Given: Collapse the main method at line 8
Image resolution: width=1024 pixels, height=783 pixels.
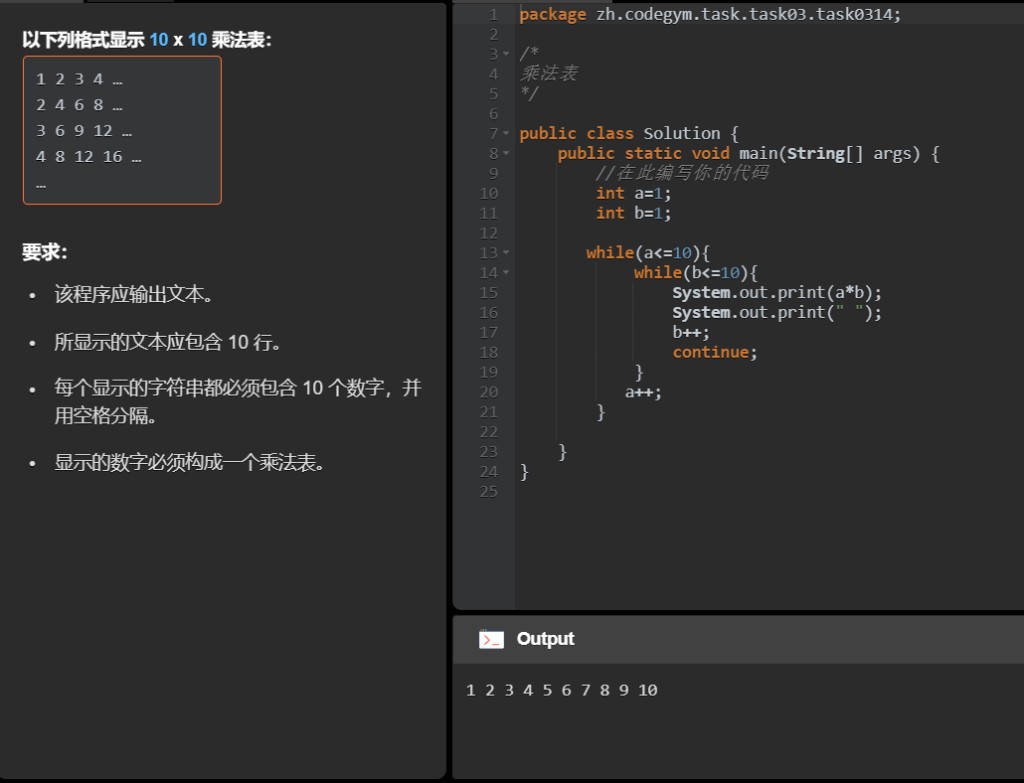Looking at the screenshot, I should tap(505, 153).
